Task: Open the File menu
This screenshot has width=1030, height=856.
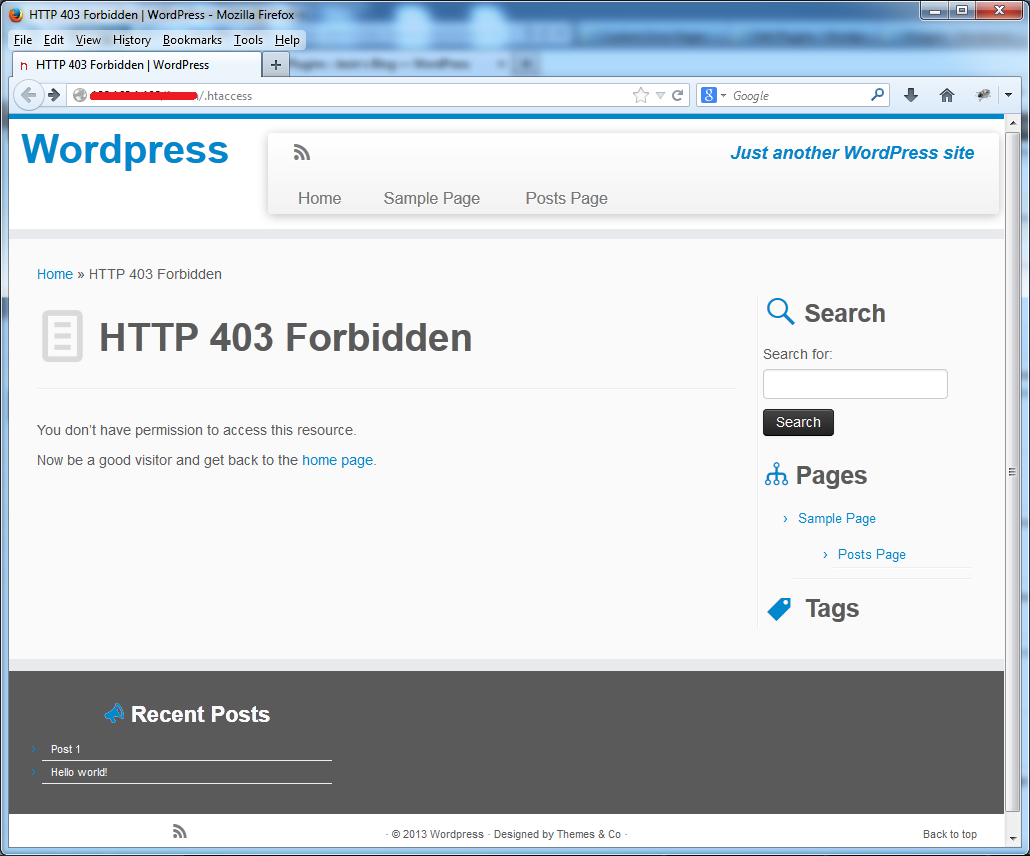Action: (x=23, y=40)
